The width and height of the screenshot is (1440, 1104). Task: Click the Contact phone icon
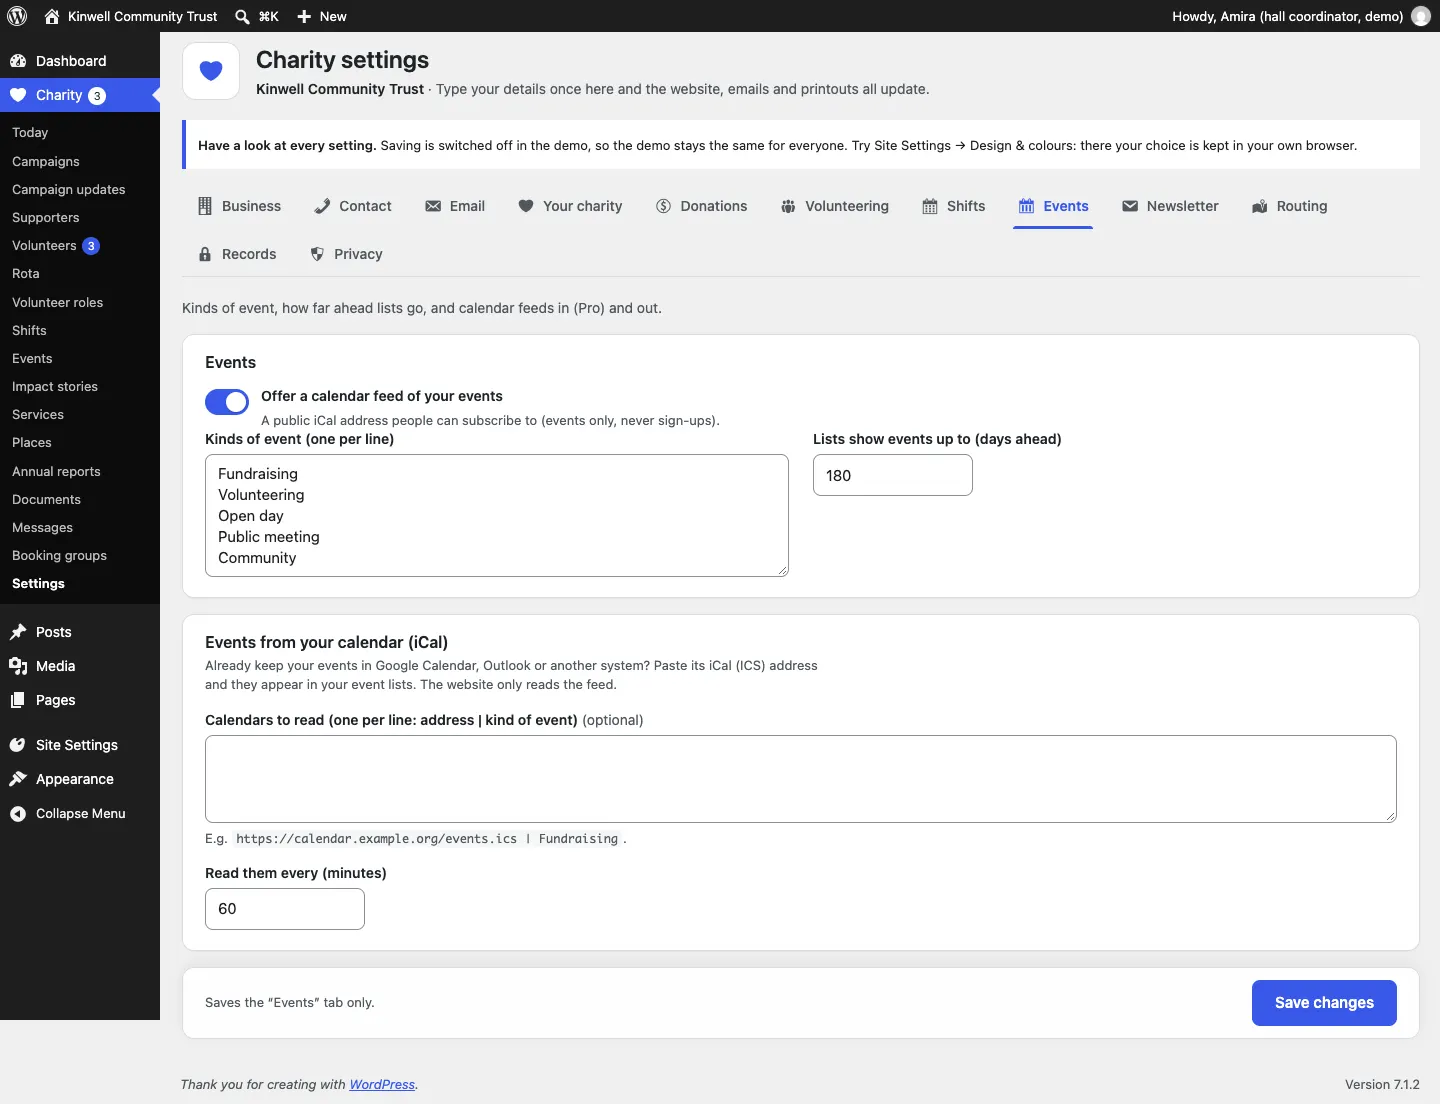(x=322, y=206)
